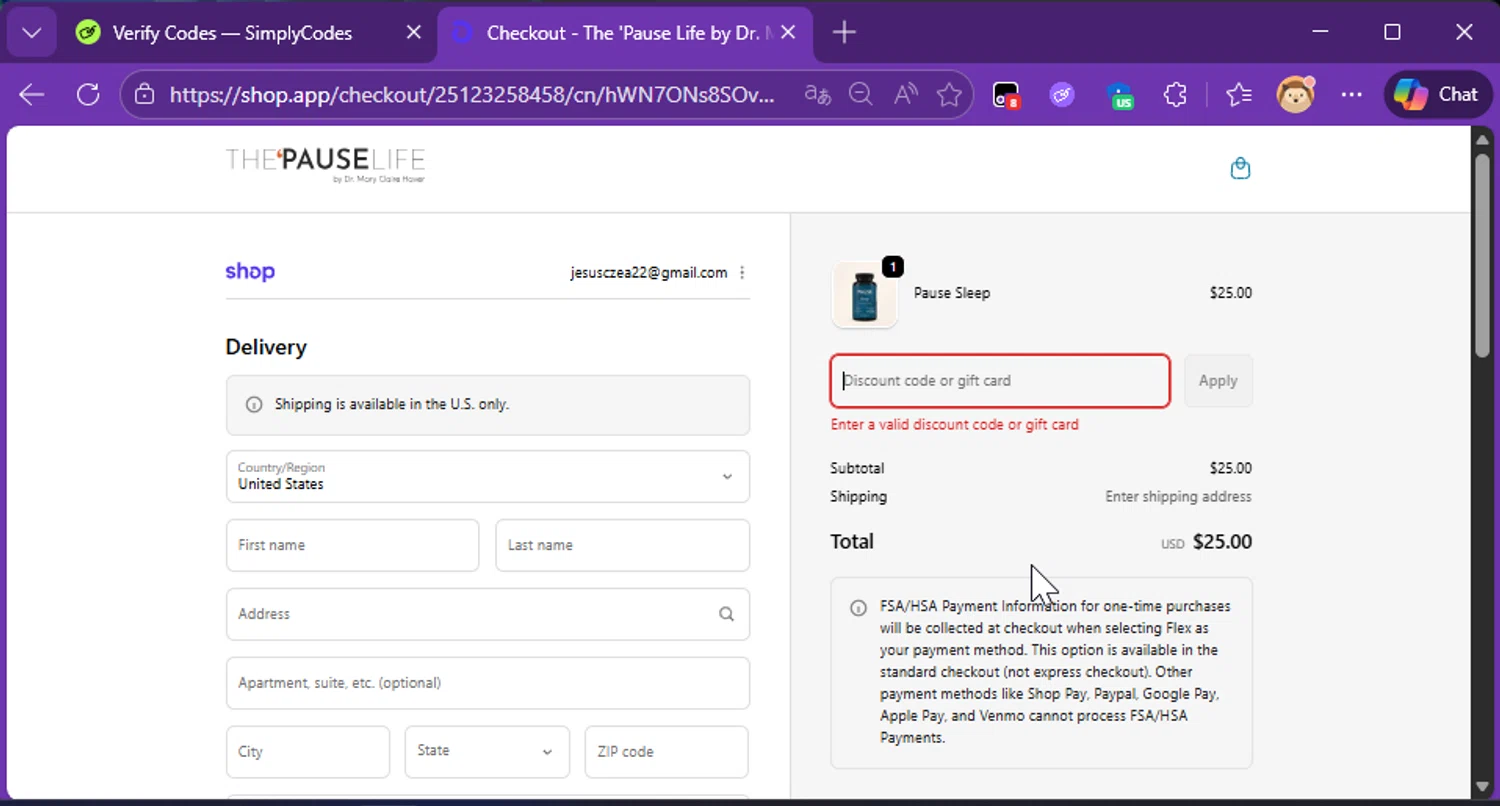This screenshot has height=806, width=1500.
Task: Open browser Settings and more menu
Action: (x=1352, y=95)
